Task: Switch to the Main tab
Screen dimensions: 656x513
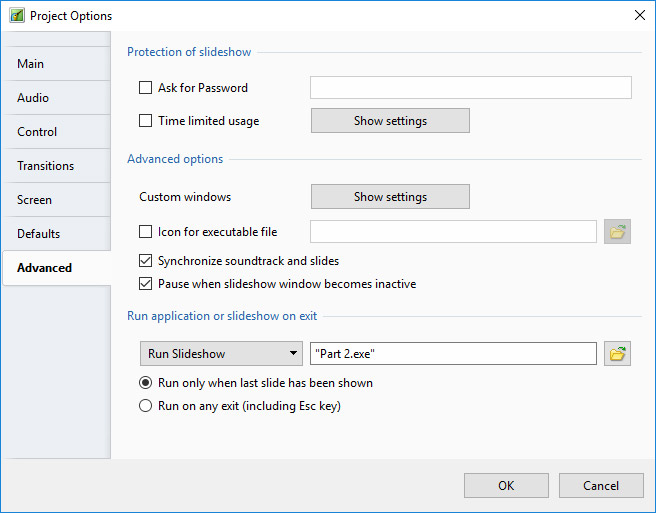Action: point(56,64)
